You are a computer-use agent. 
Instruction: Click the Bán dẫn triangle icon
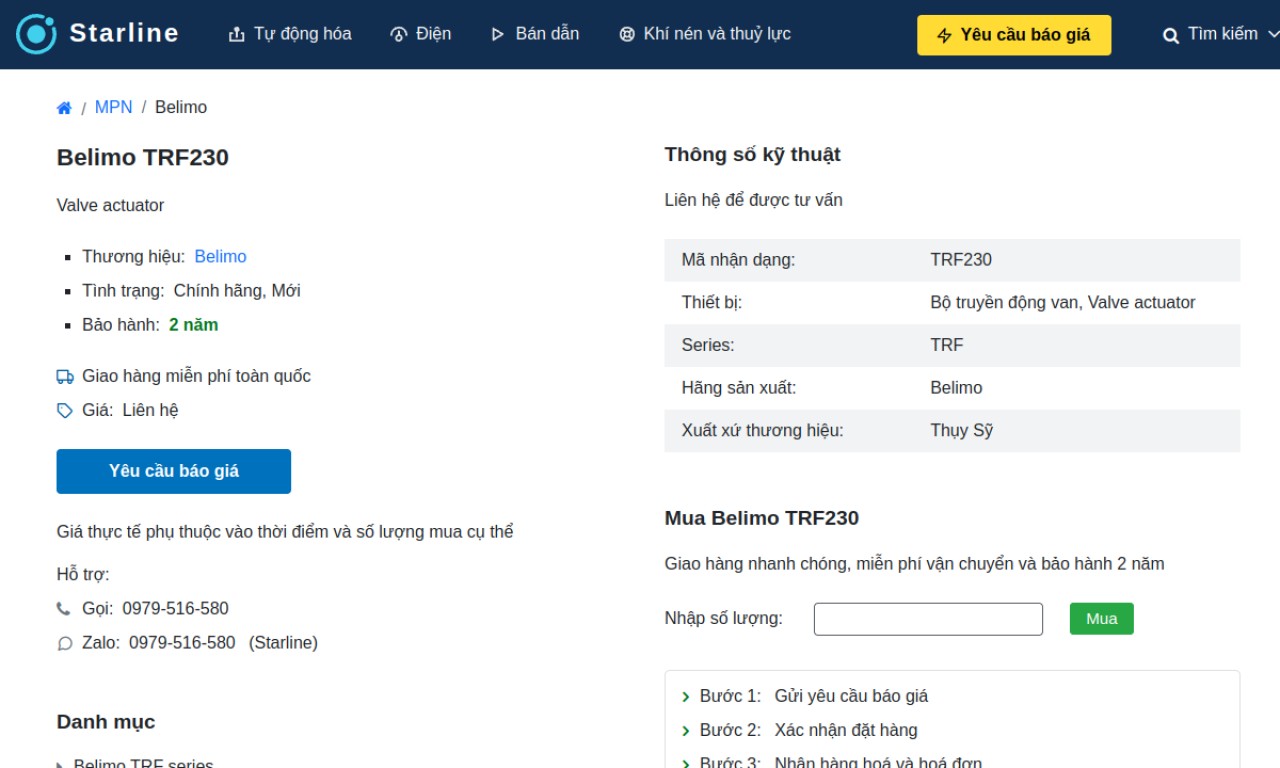point(498,35)
